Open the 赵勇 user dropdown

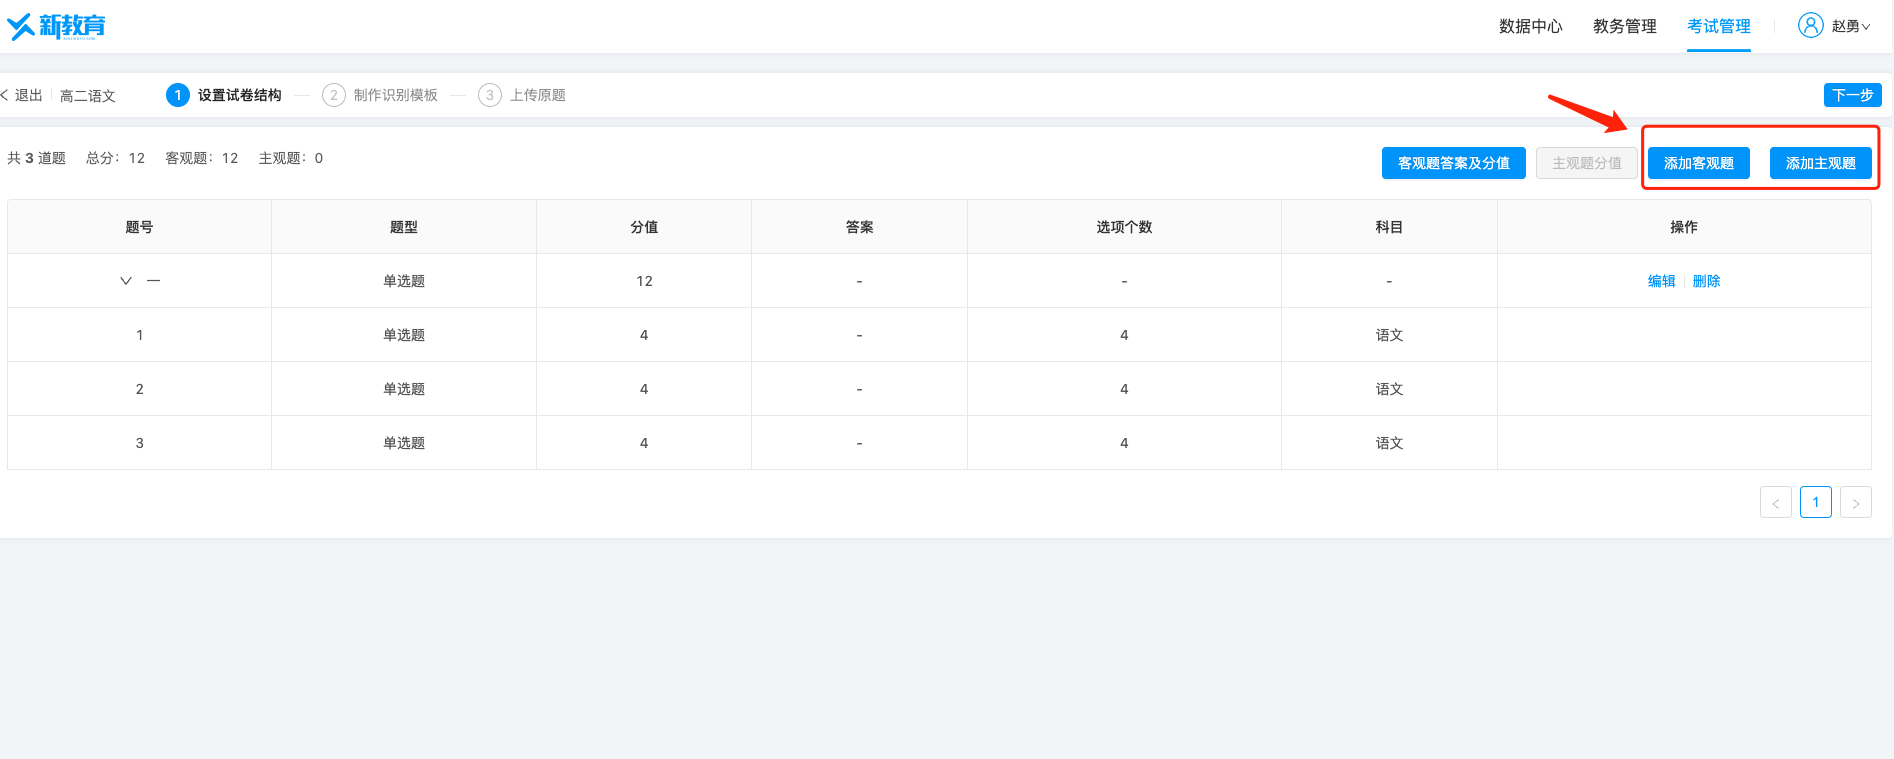click(x=1851, y=27)
